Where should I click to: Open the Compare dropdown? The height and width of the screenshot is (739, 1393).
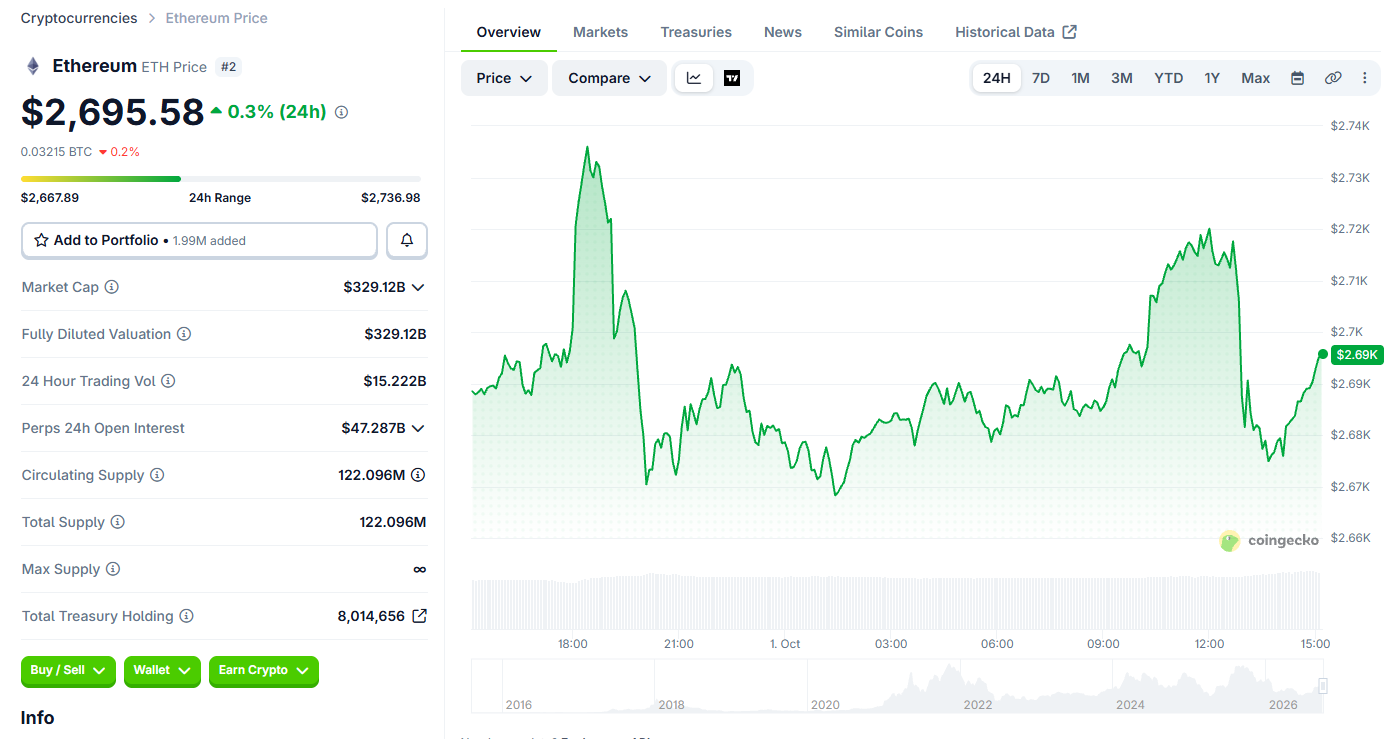pyautogui.click(x=610, y=78)
